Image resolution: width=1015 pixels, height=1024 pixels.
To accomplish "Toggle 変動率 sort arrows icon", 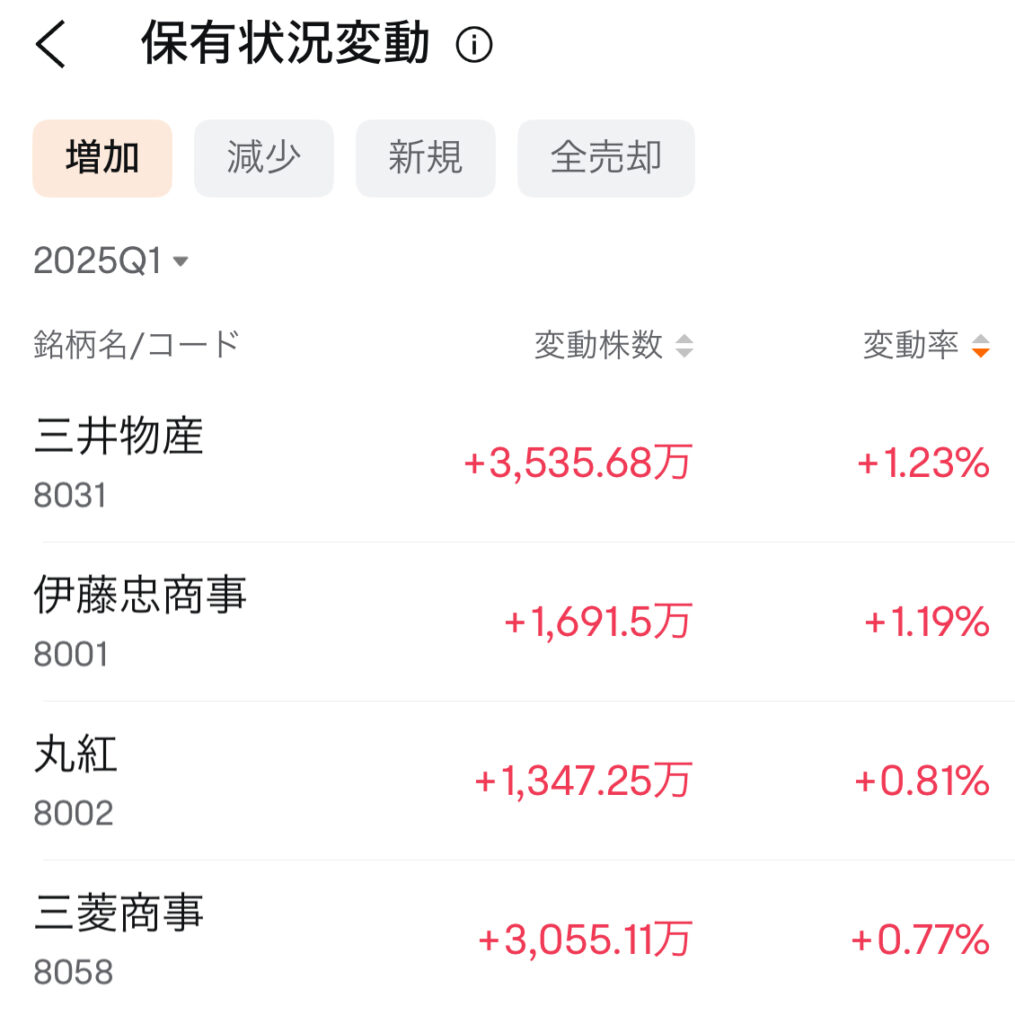I will click(x=981, y=346).
